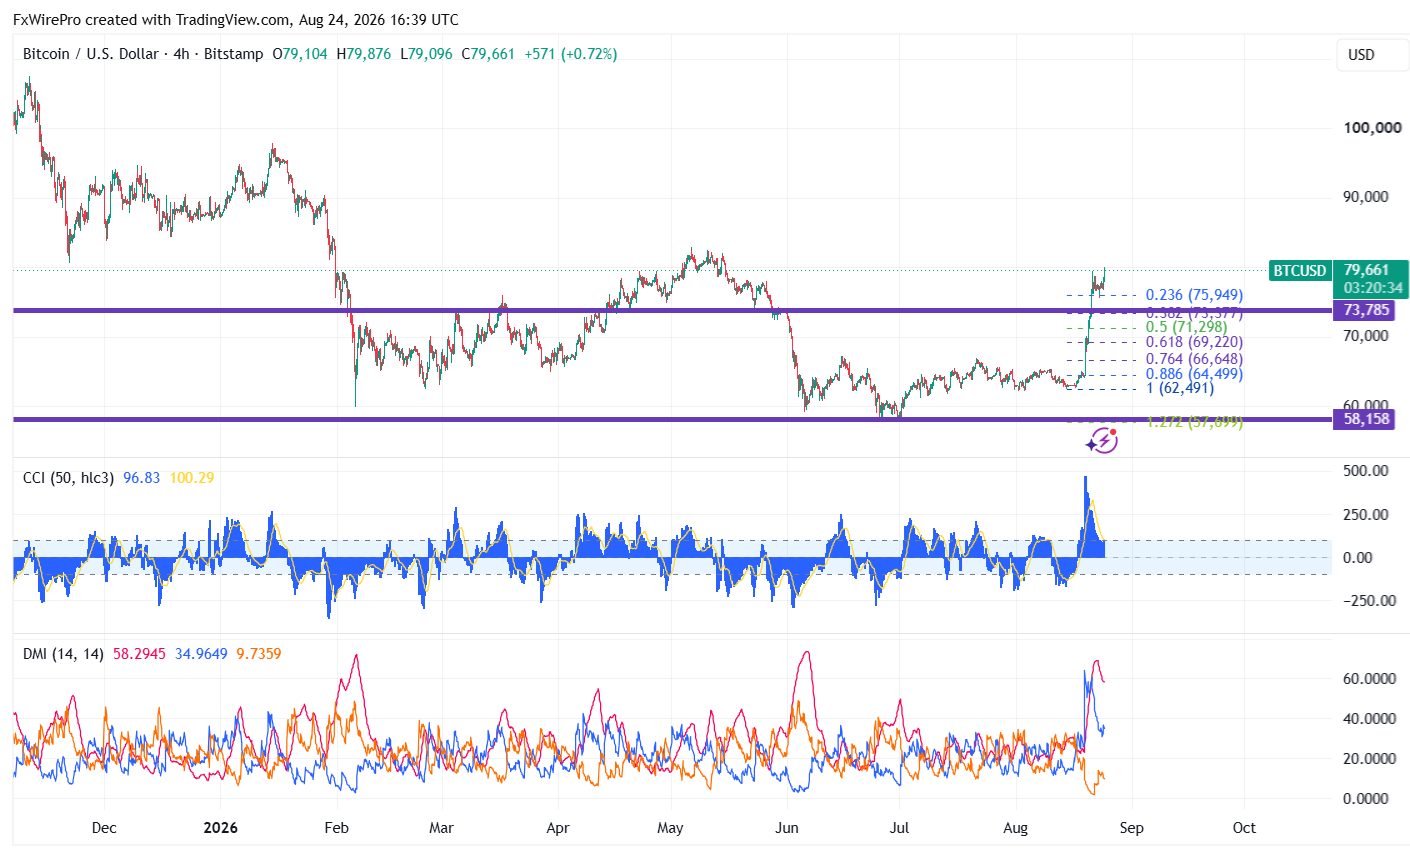Image resolution: width=1410 pixels, height=857 pixels.
Task: Click the May label on the time axis
Action: (x=670, y=828)
